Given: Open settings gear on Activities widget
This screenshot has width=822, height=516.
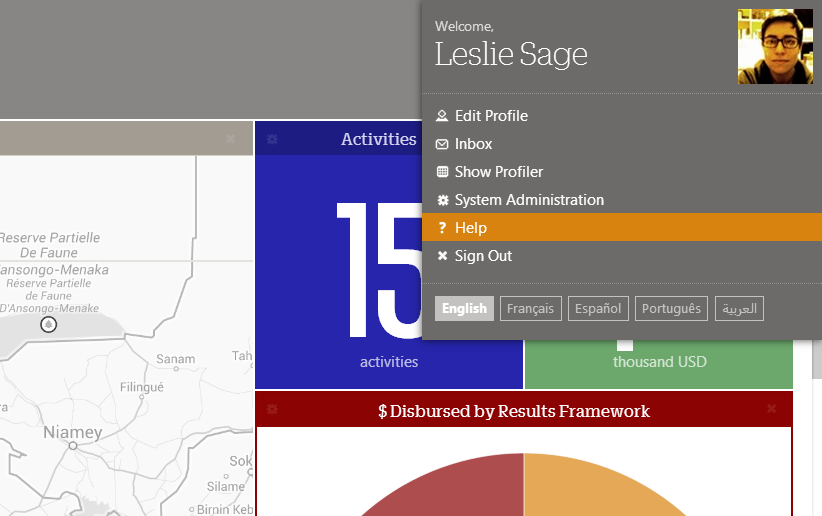Looking at the screenshot, I should 272,139.
